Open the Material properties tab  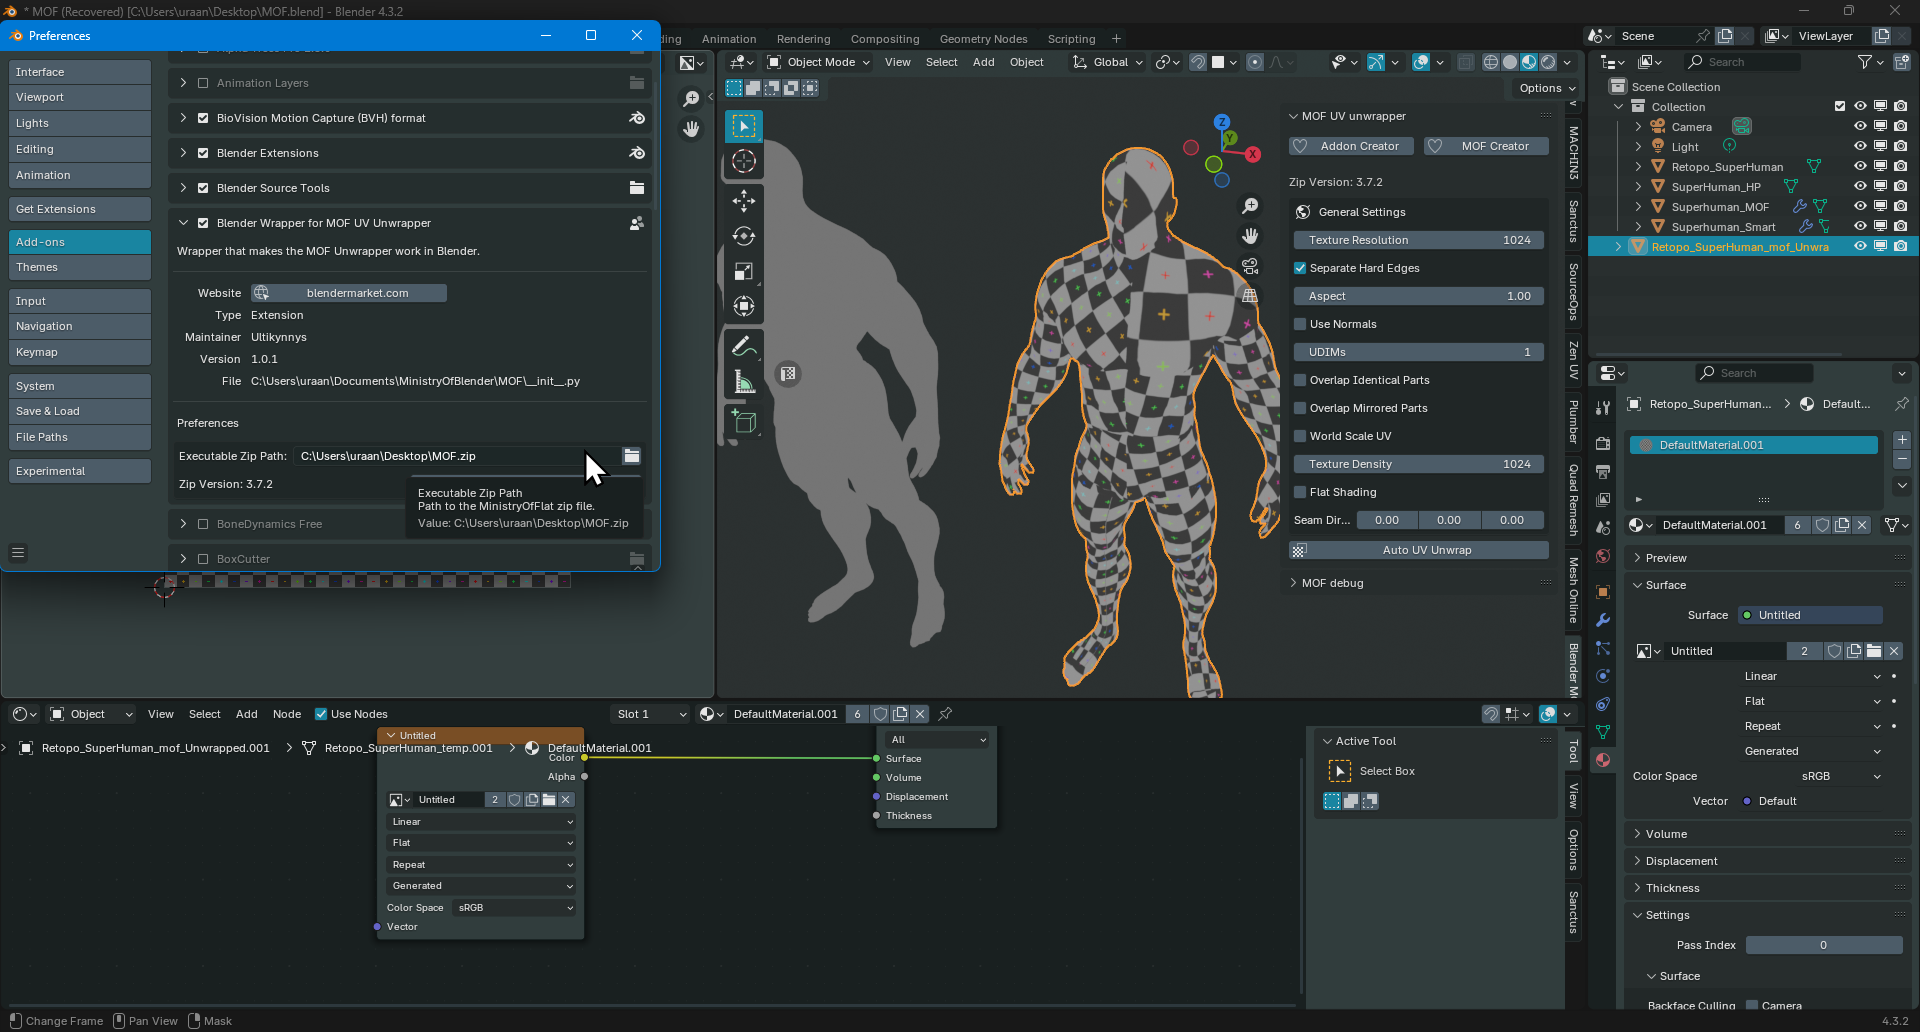tap(1603, 760)
